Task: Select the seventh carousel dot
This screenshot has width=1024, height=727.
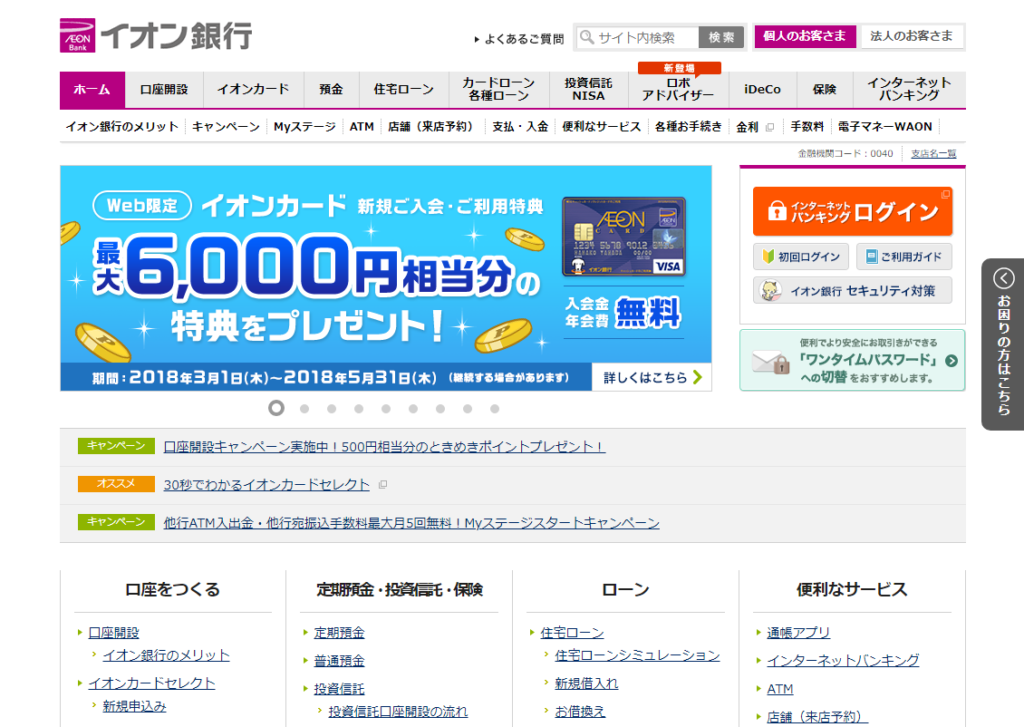Action: (x=440, y=409)
